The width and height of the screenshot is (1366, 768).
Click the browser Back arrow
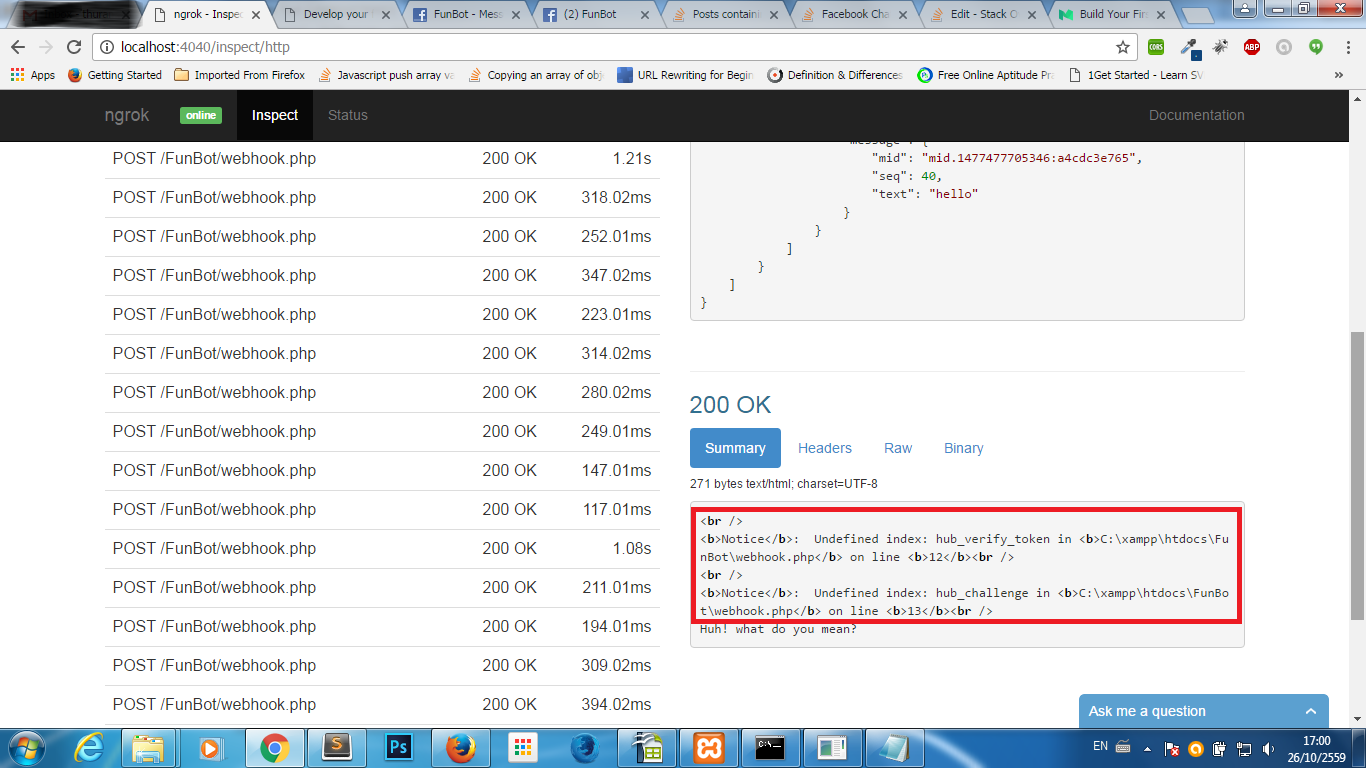pos(18,47)
